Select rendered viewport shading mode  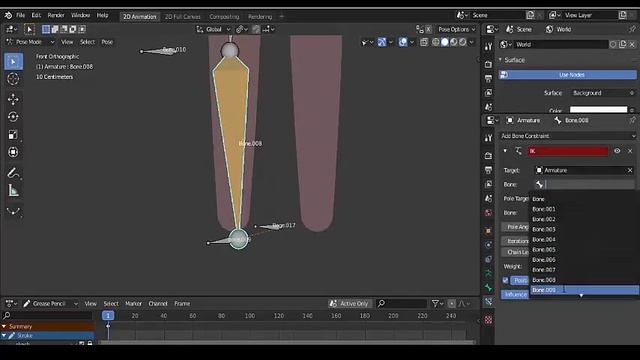463,42
